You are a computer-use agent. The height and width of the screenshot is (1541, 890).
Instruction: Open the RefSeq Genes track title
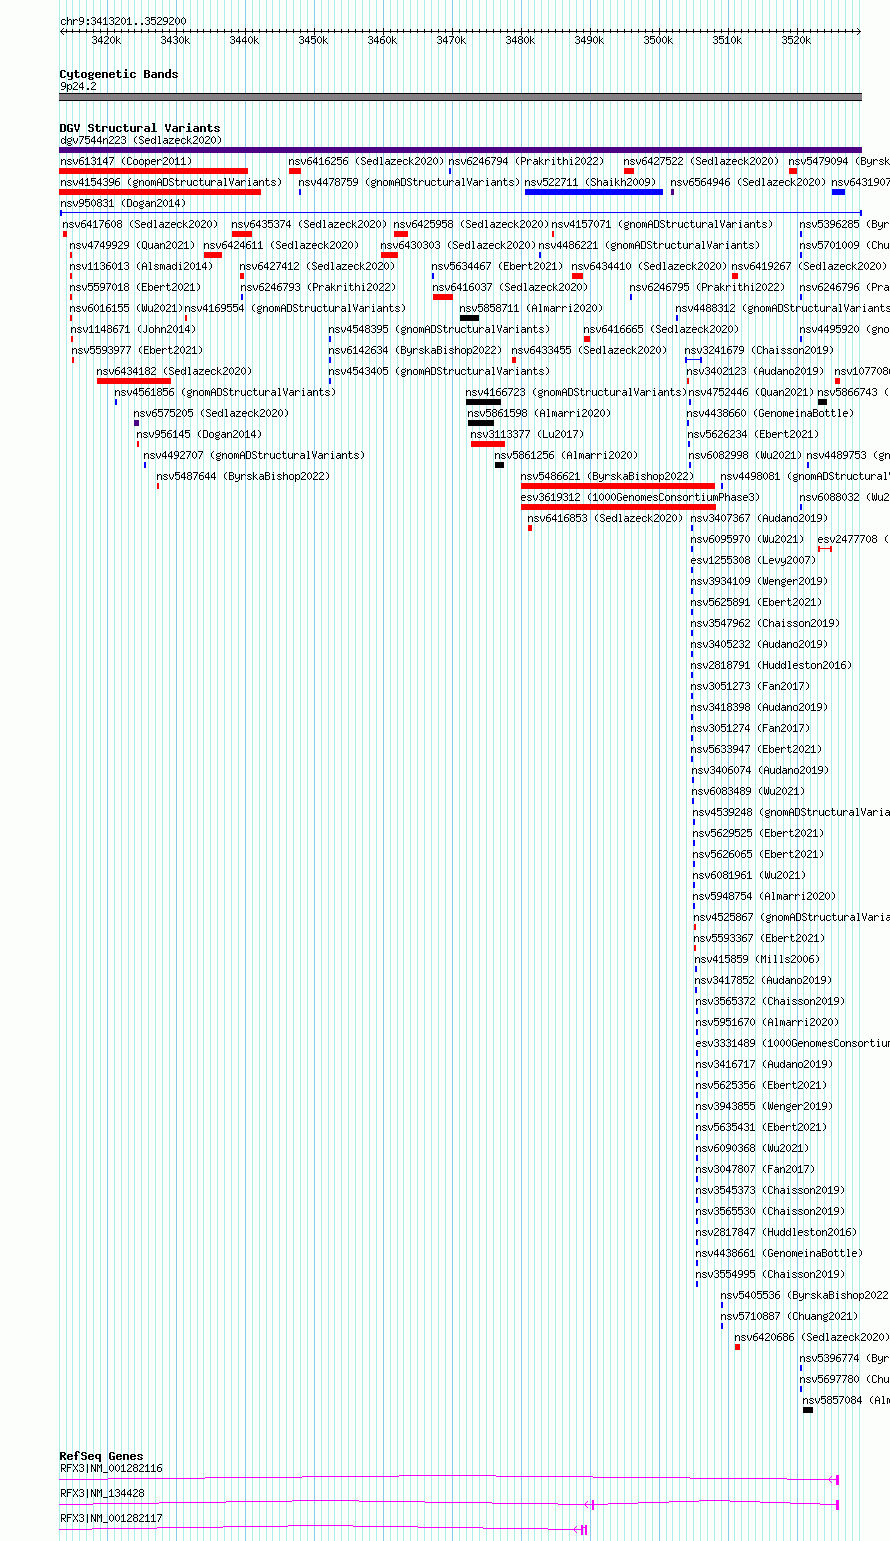coord(101,1456)
